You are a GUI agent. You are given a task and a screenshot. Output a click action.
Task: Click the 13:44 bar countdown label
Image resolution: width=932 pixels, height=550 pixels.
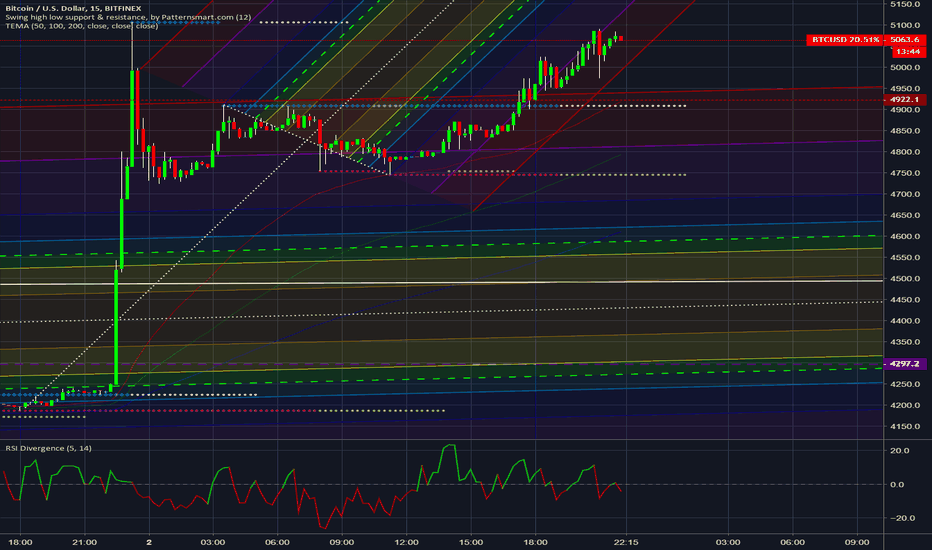[x=908, y=52]
